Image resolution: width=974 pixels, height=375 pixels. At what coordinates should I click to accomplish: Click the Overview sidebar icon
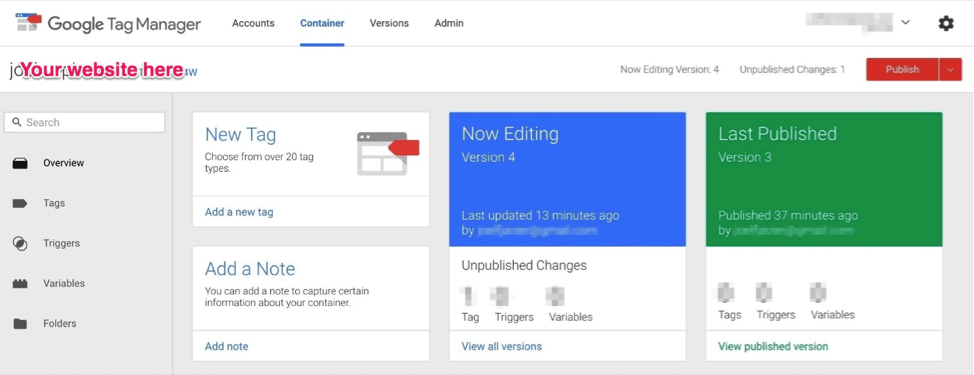20,163
